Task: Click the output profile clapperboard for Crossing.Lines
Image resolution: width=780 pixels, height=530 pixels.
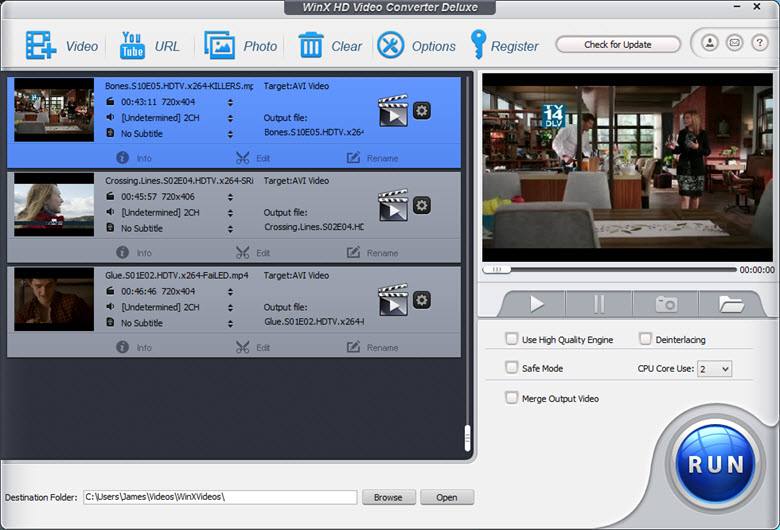Action: (393, 205)
